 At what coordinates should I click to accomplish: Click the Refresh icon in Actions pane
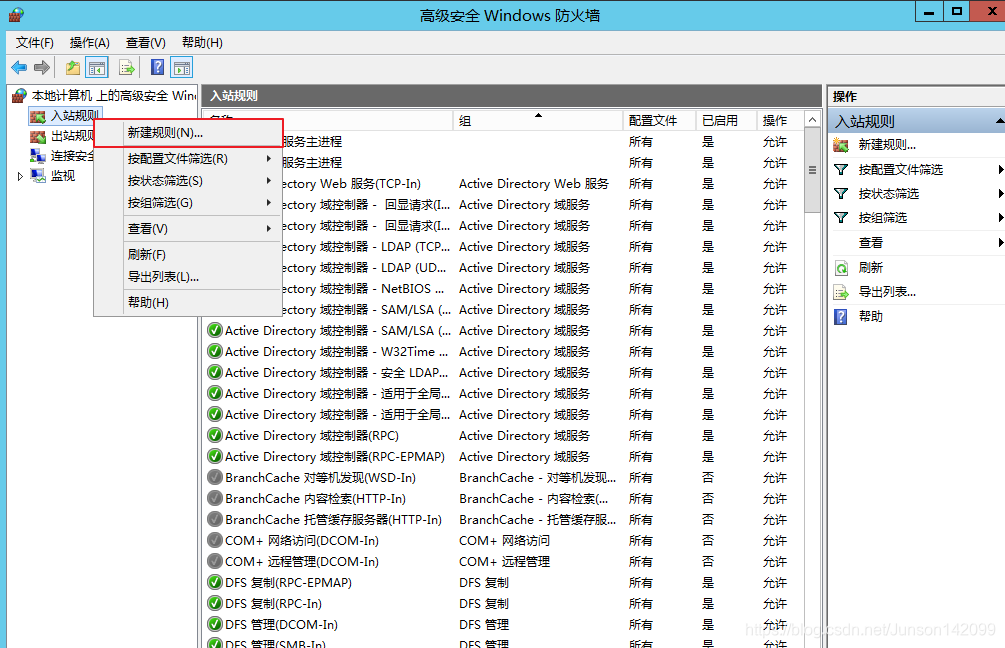[841, 268]
